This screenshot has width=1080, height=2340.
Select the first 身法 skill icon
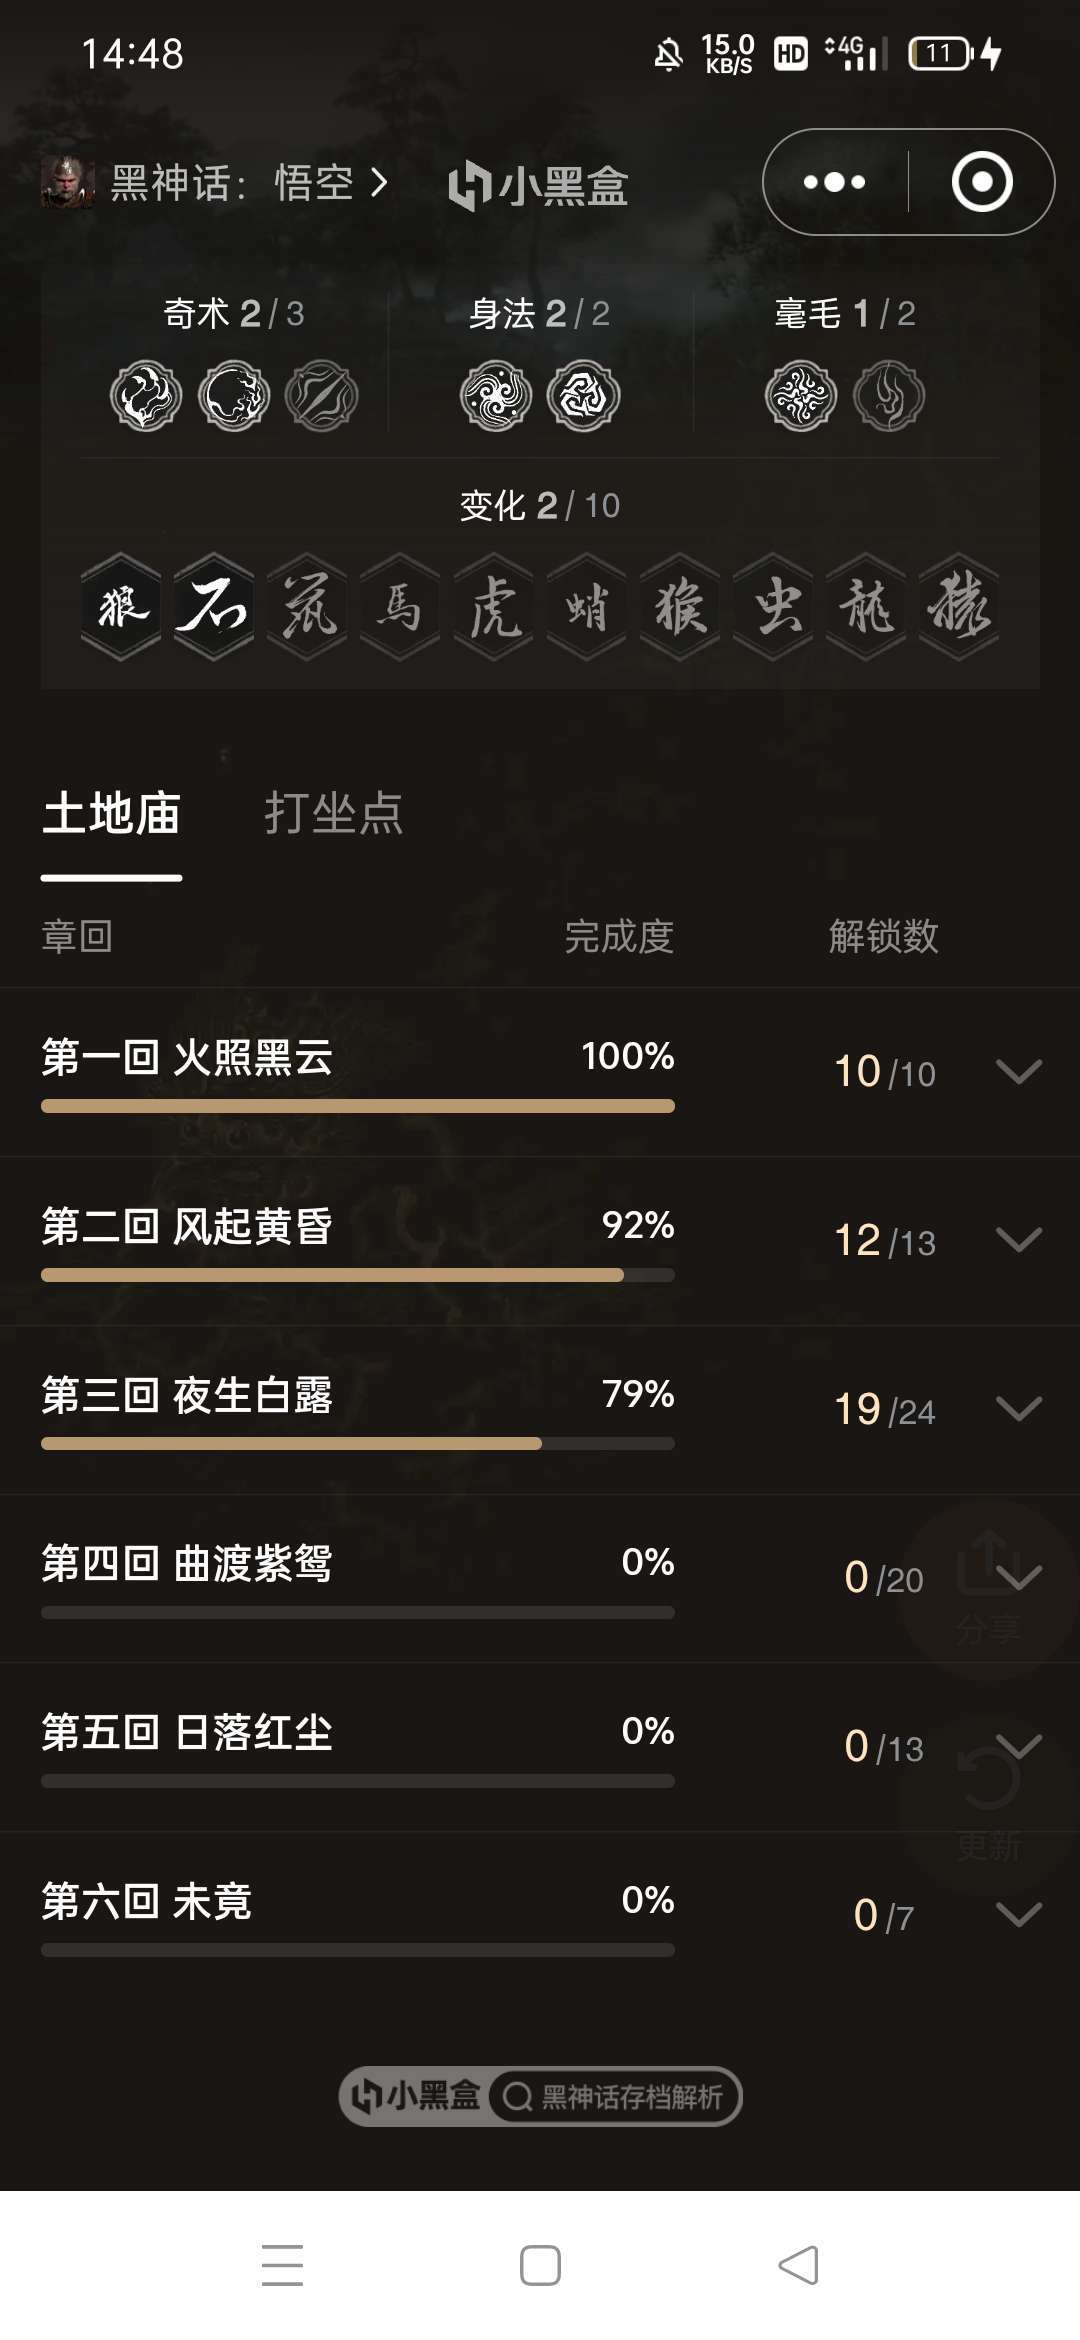tap(496, 396)
